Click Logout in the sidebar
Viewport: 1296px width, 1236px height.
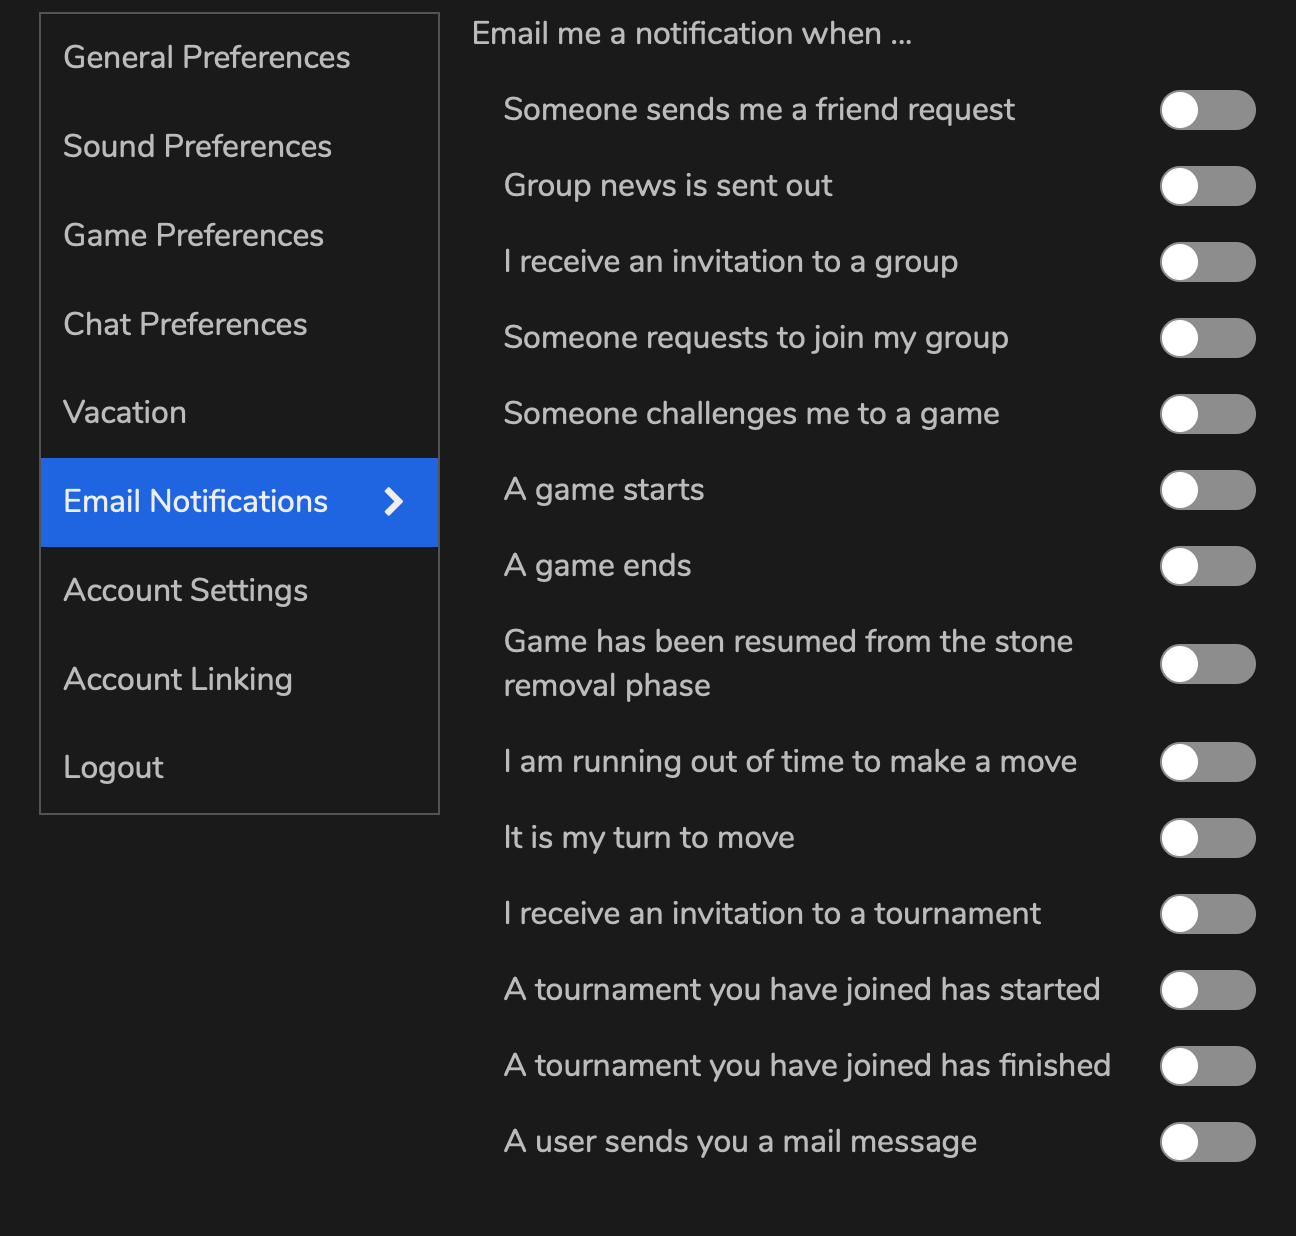pos(114,768)
